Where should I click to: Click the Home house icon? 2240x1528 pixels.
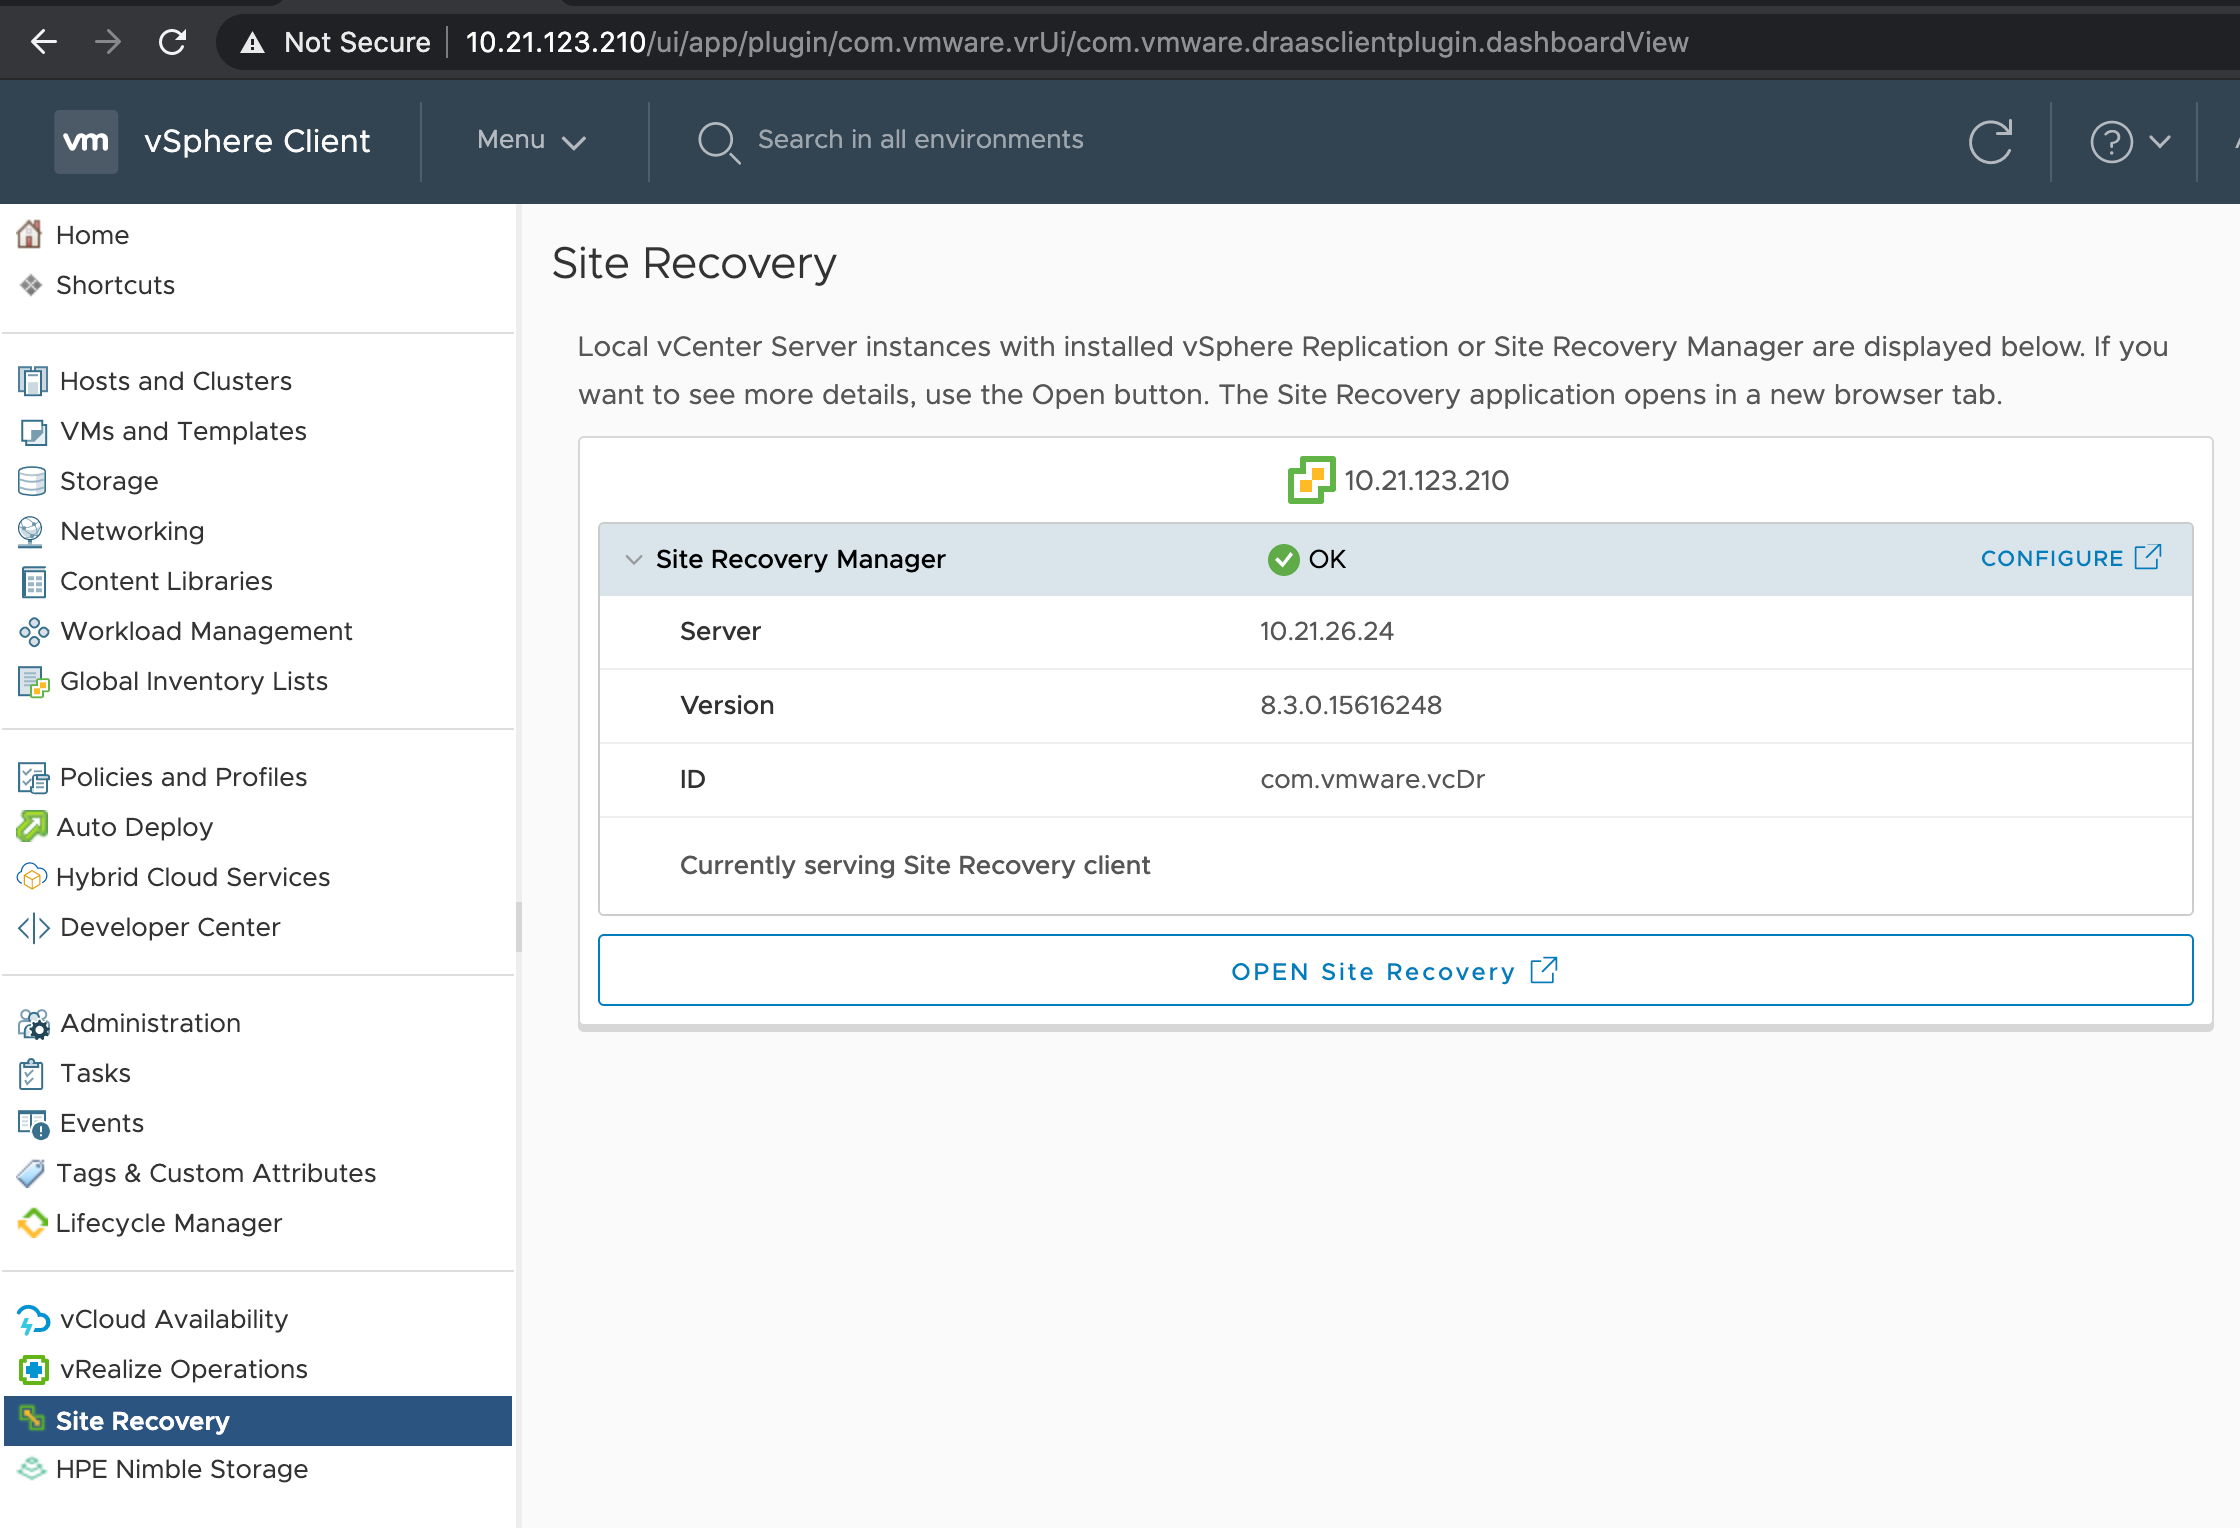point(30,235)
